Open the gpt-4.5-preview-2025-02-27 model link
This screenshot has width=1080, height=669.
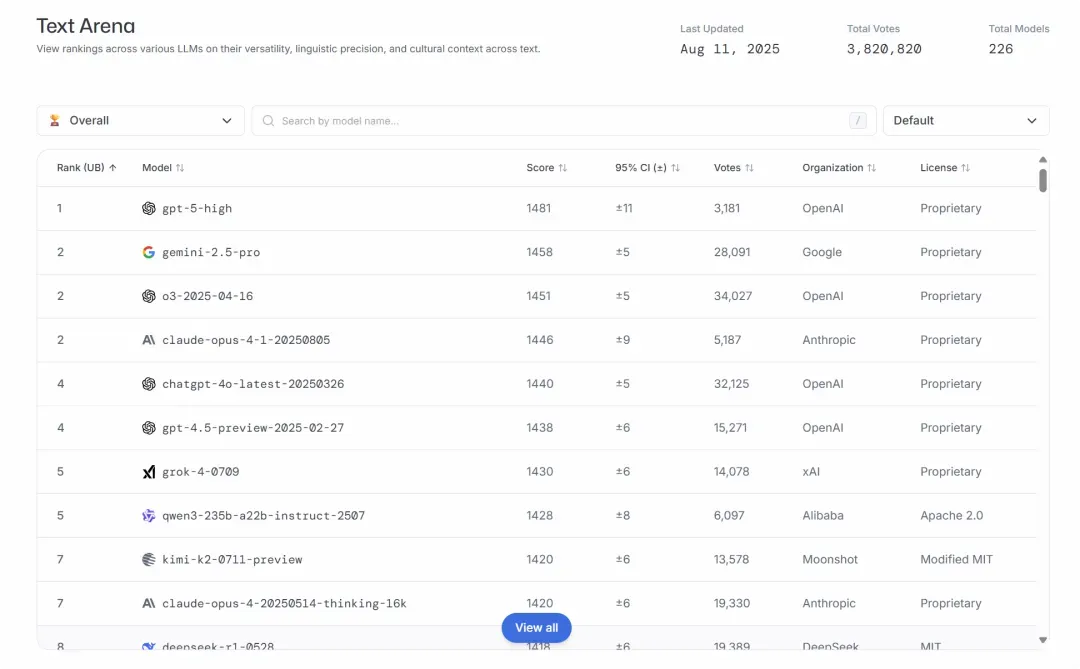point(253,428)
